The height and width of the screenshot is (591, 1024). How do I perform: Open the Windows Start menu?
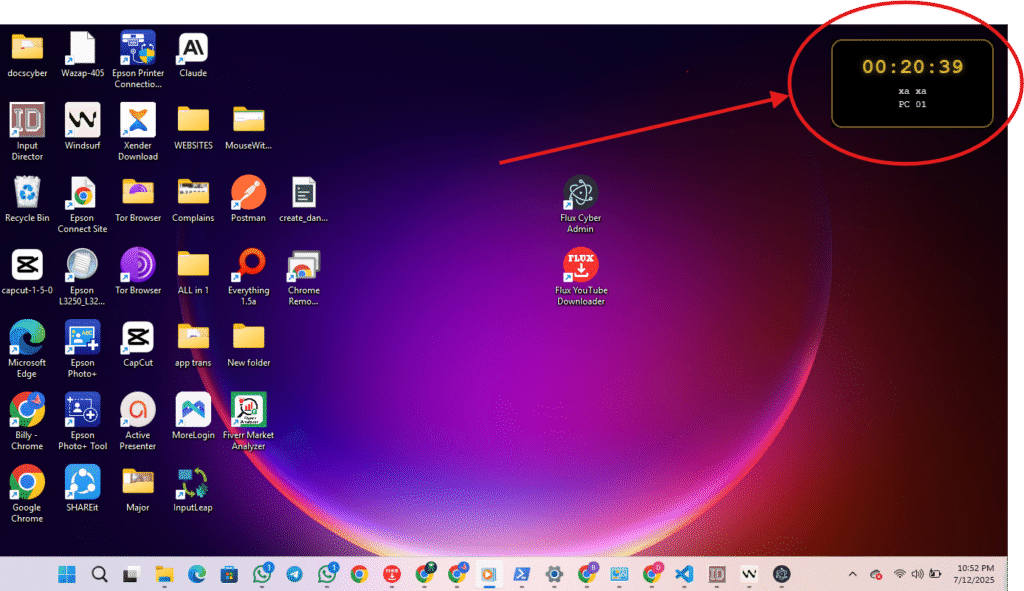coord(67,575)
